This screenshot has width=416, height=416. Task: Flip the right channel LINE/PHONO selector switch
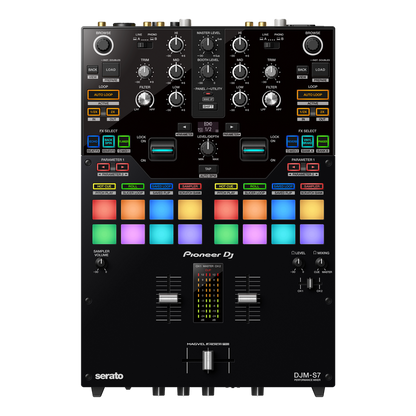coord(272,45)
